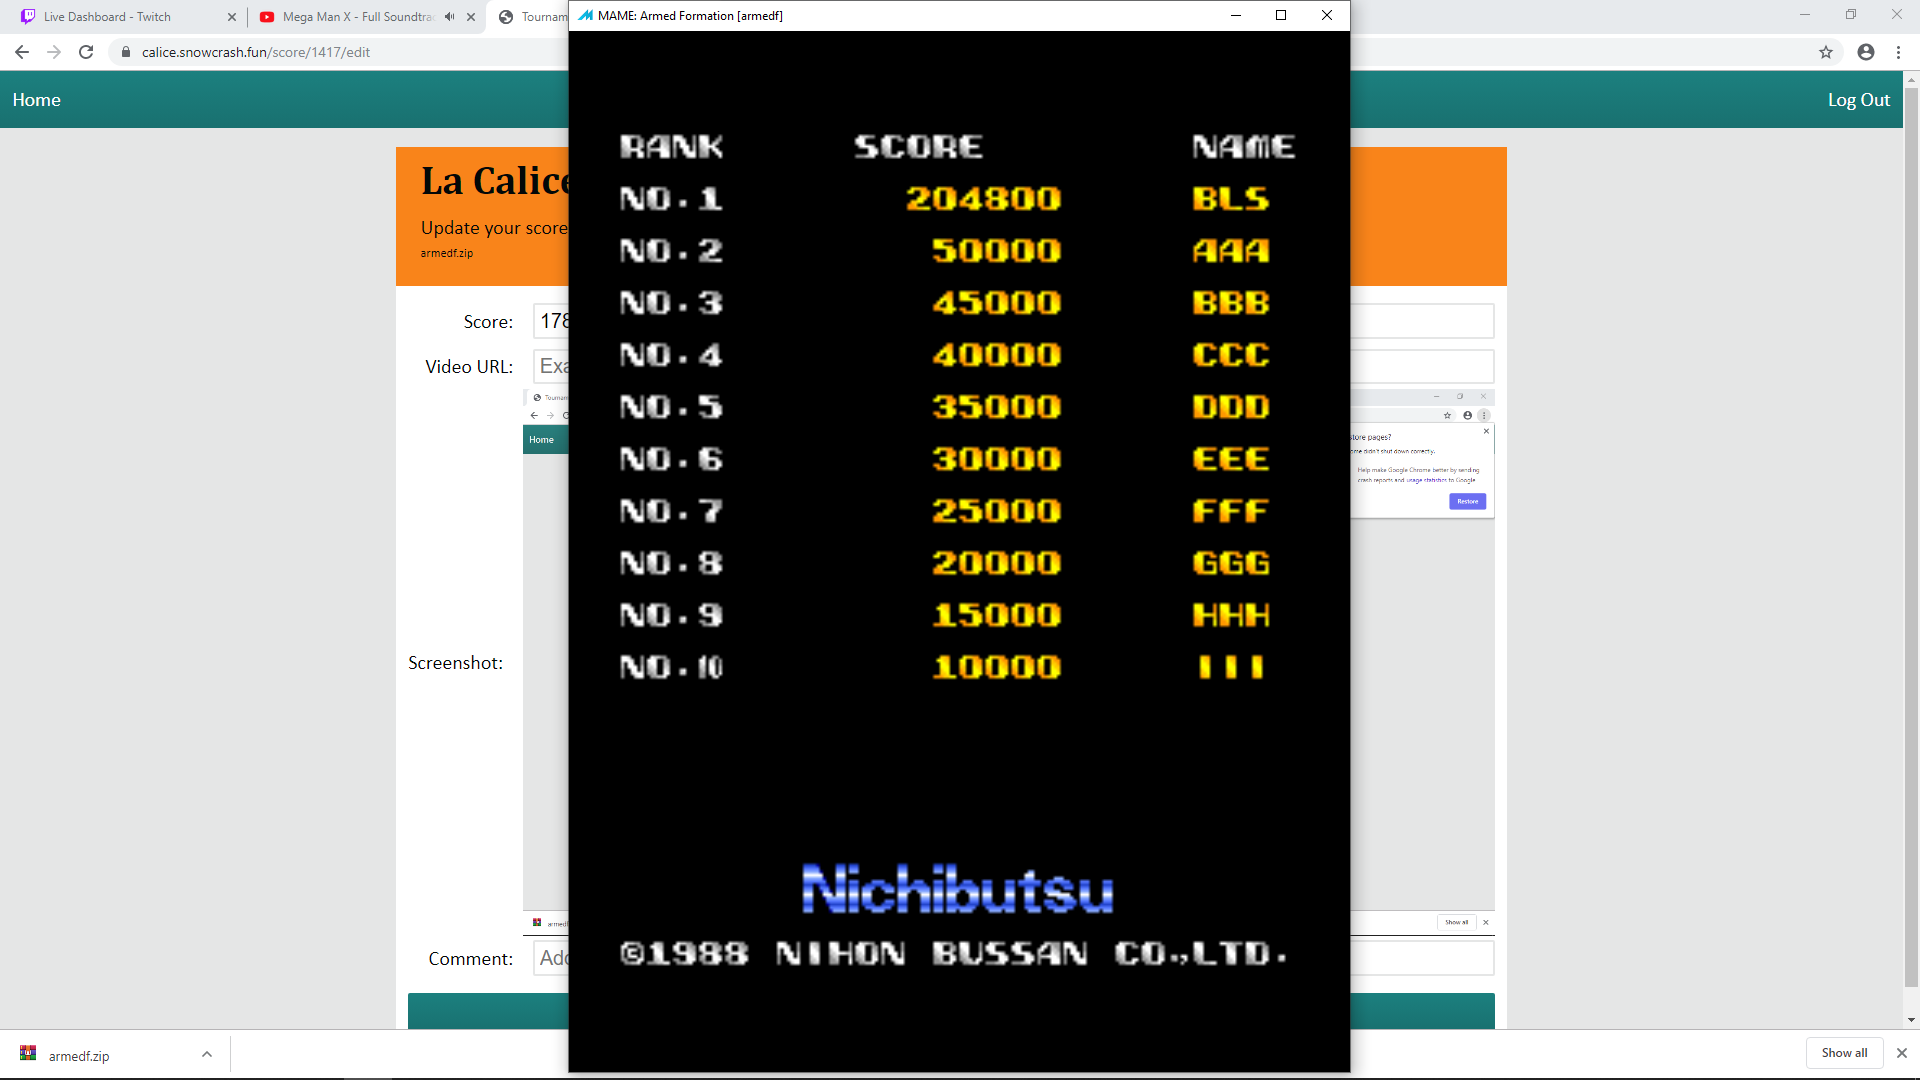Viewport: 1920px width, 1080px height.
Task: Click the padlock site info icon
Action: (x=126, y=52)
